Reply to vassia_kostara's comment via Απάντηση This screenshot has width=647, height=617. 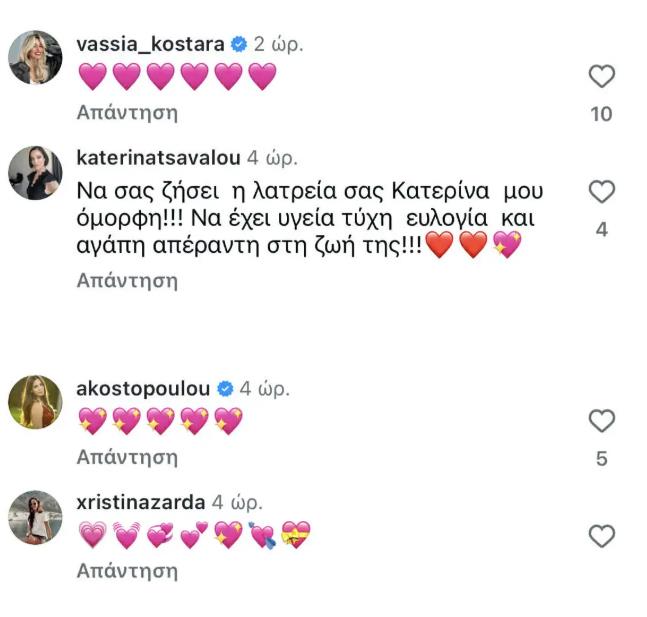pos(127,112)
